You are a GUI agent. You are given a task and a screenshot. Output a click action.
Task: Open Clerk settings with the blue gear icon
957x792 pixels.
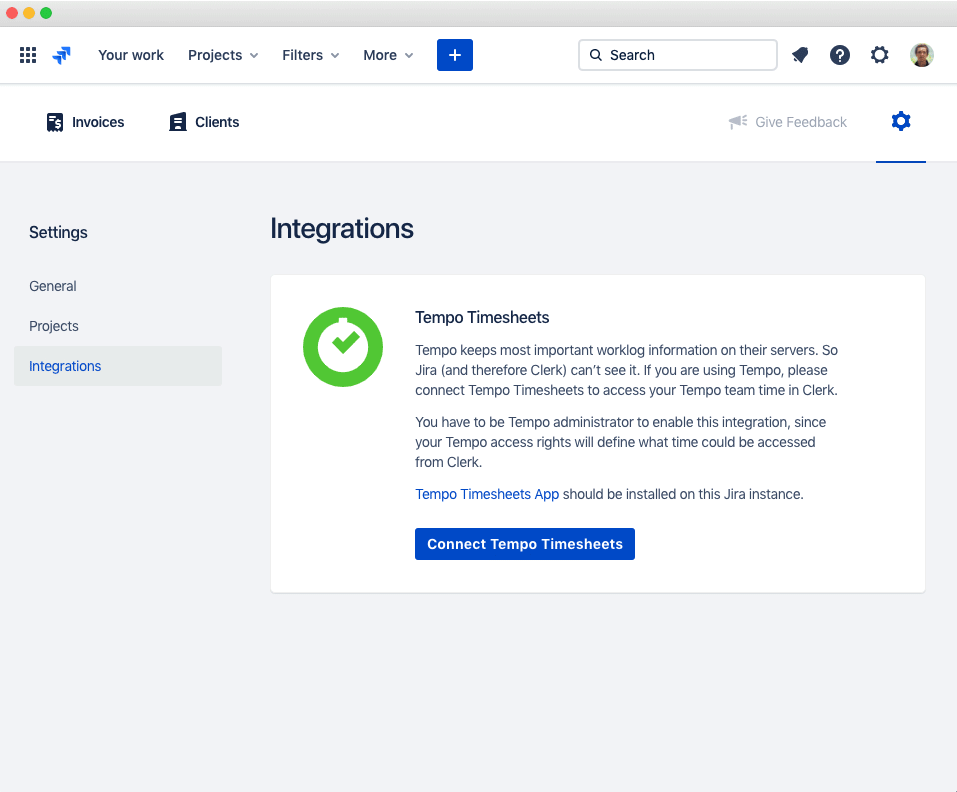pos(900,121)
